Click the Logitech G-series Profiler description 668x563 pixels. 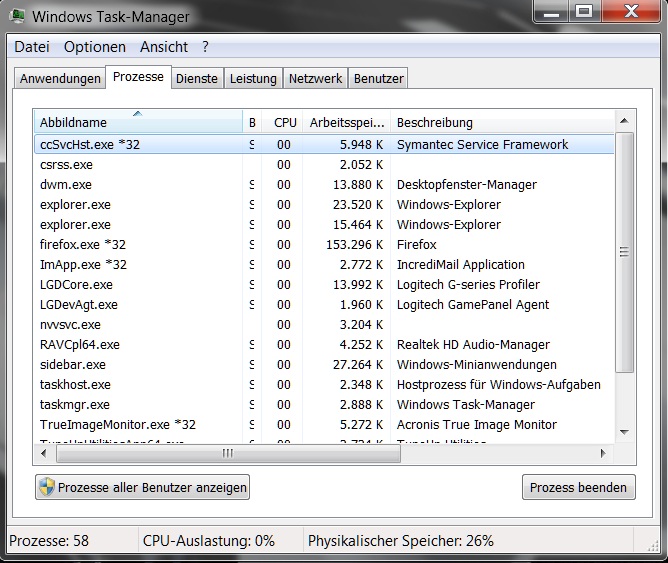pos(468,284)
